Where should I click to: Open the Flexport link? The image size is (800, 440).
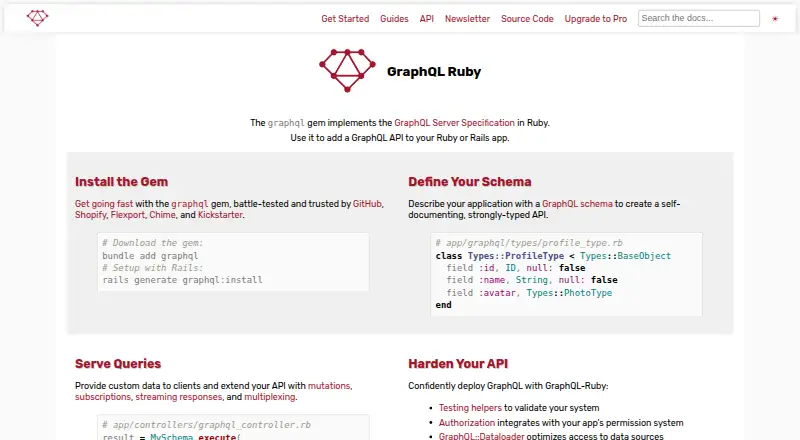coord(128,215)
